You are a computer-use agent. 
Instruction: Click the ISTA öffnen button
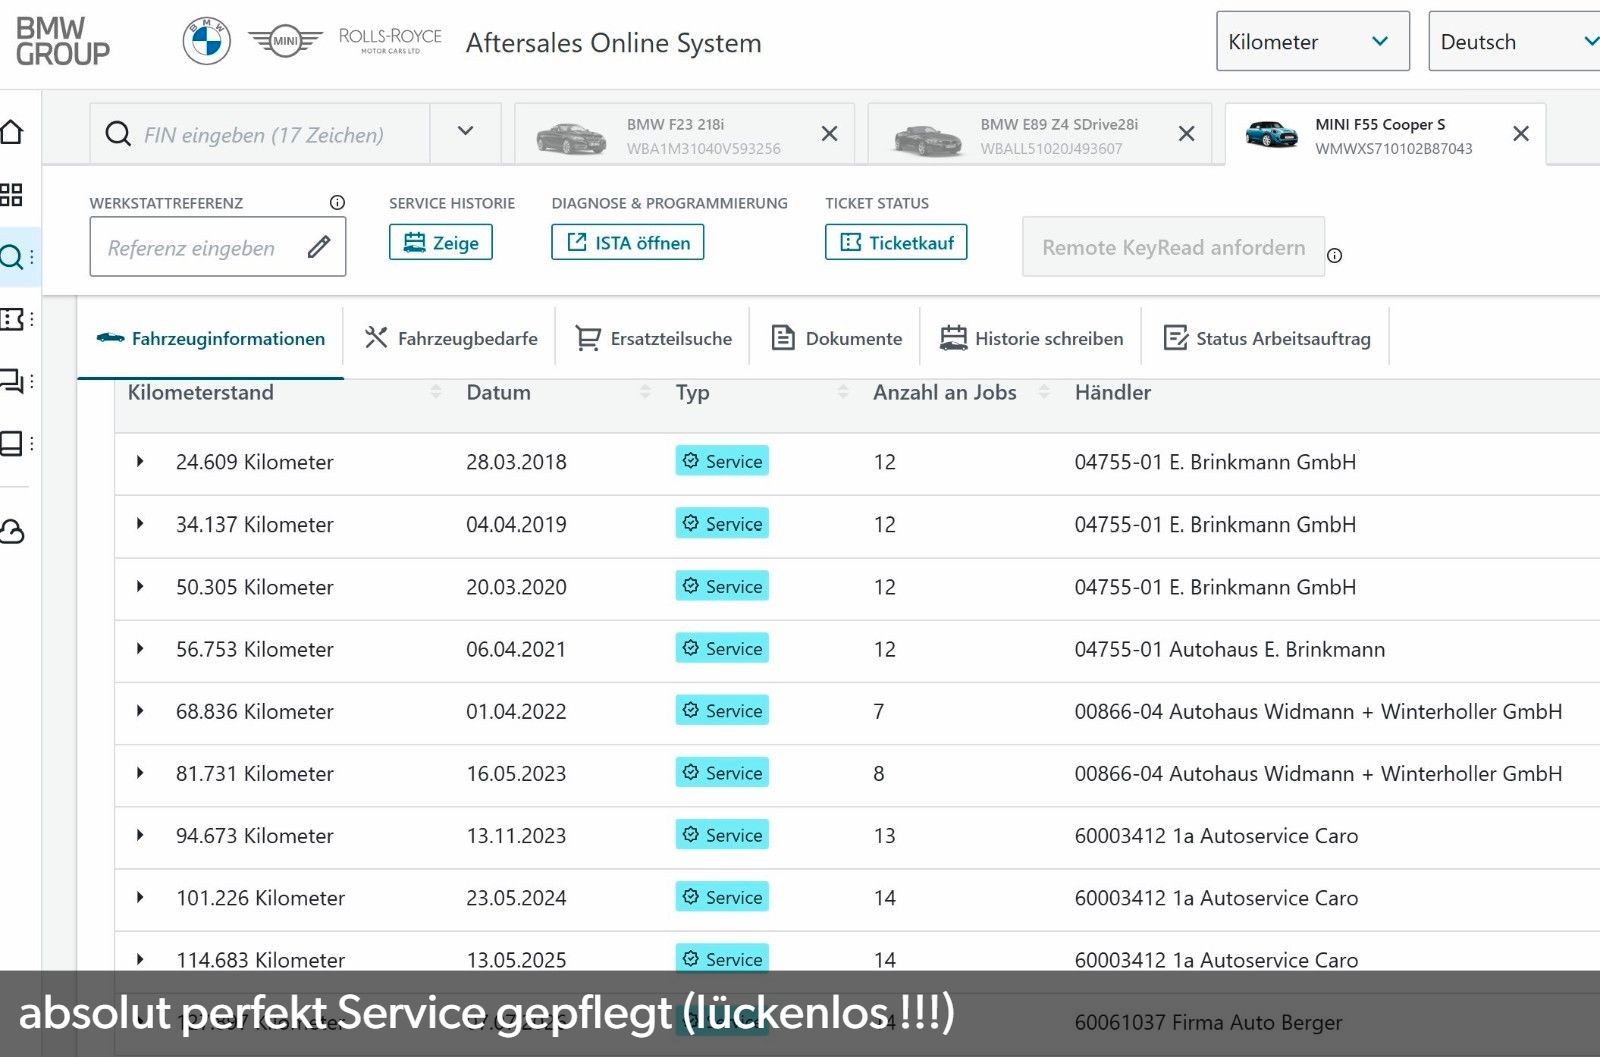click(628, 242)
